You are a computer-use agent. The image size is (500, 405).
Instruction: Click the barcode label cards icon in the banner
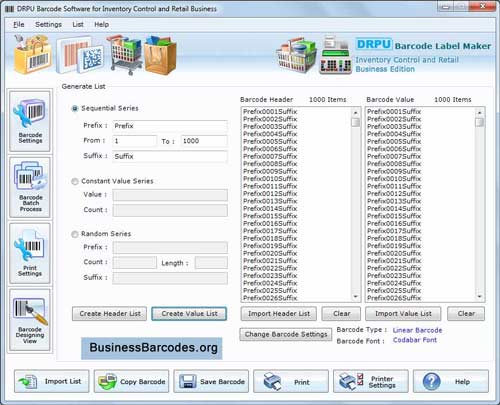(x=80, y=55)
